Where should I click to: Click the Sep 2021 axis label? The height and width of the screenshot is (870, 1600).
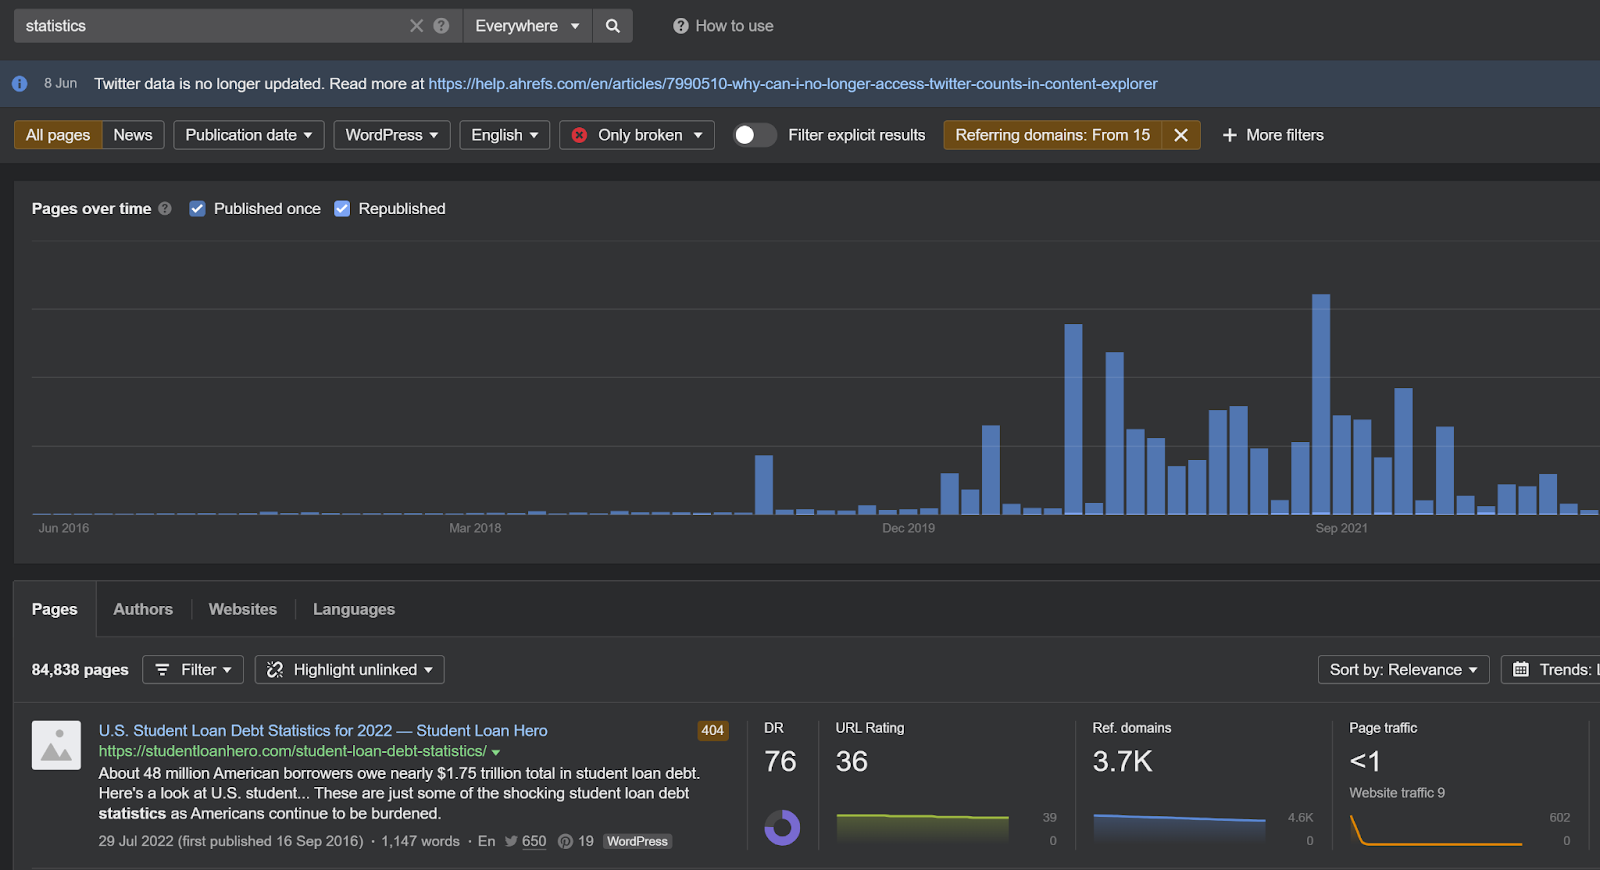tap(1341, 528)
